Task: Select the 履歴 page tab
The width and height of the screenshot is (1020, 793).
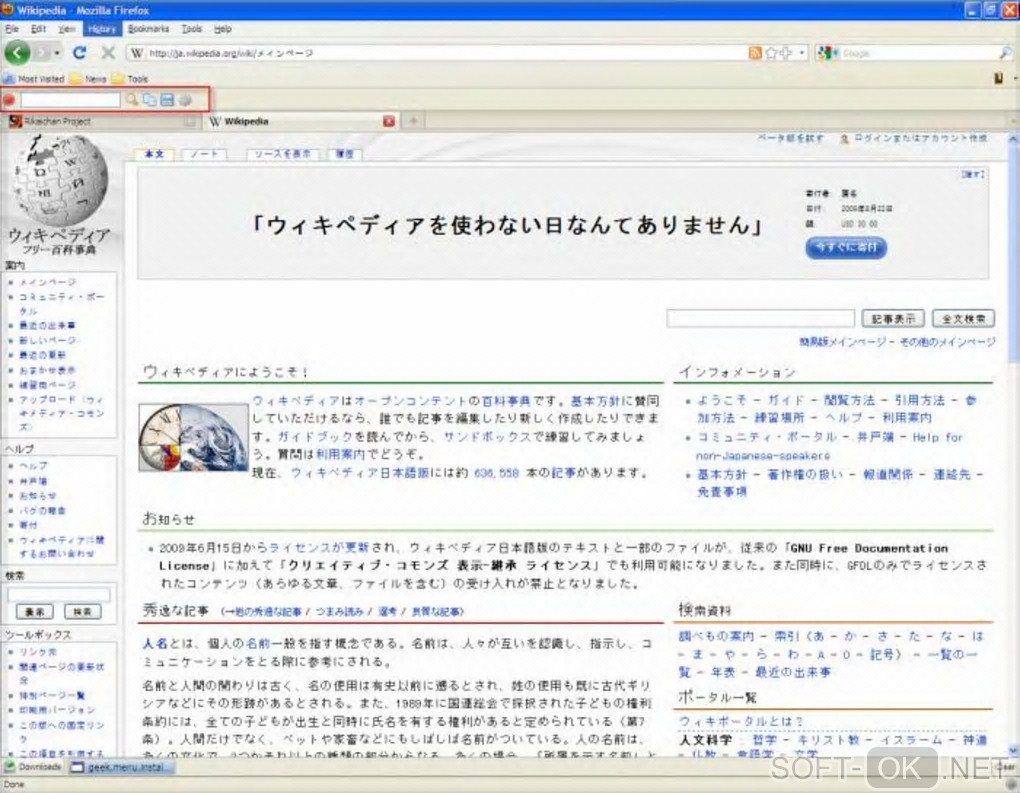Action: point(345,154)
